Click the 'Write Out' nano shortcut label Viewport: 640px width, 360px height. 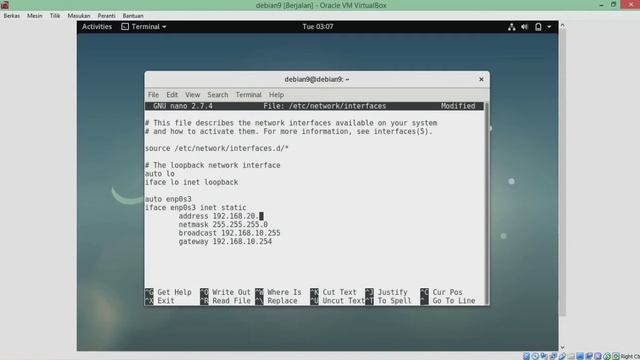coord(231,292)
